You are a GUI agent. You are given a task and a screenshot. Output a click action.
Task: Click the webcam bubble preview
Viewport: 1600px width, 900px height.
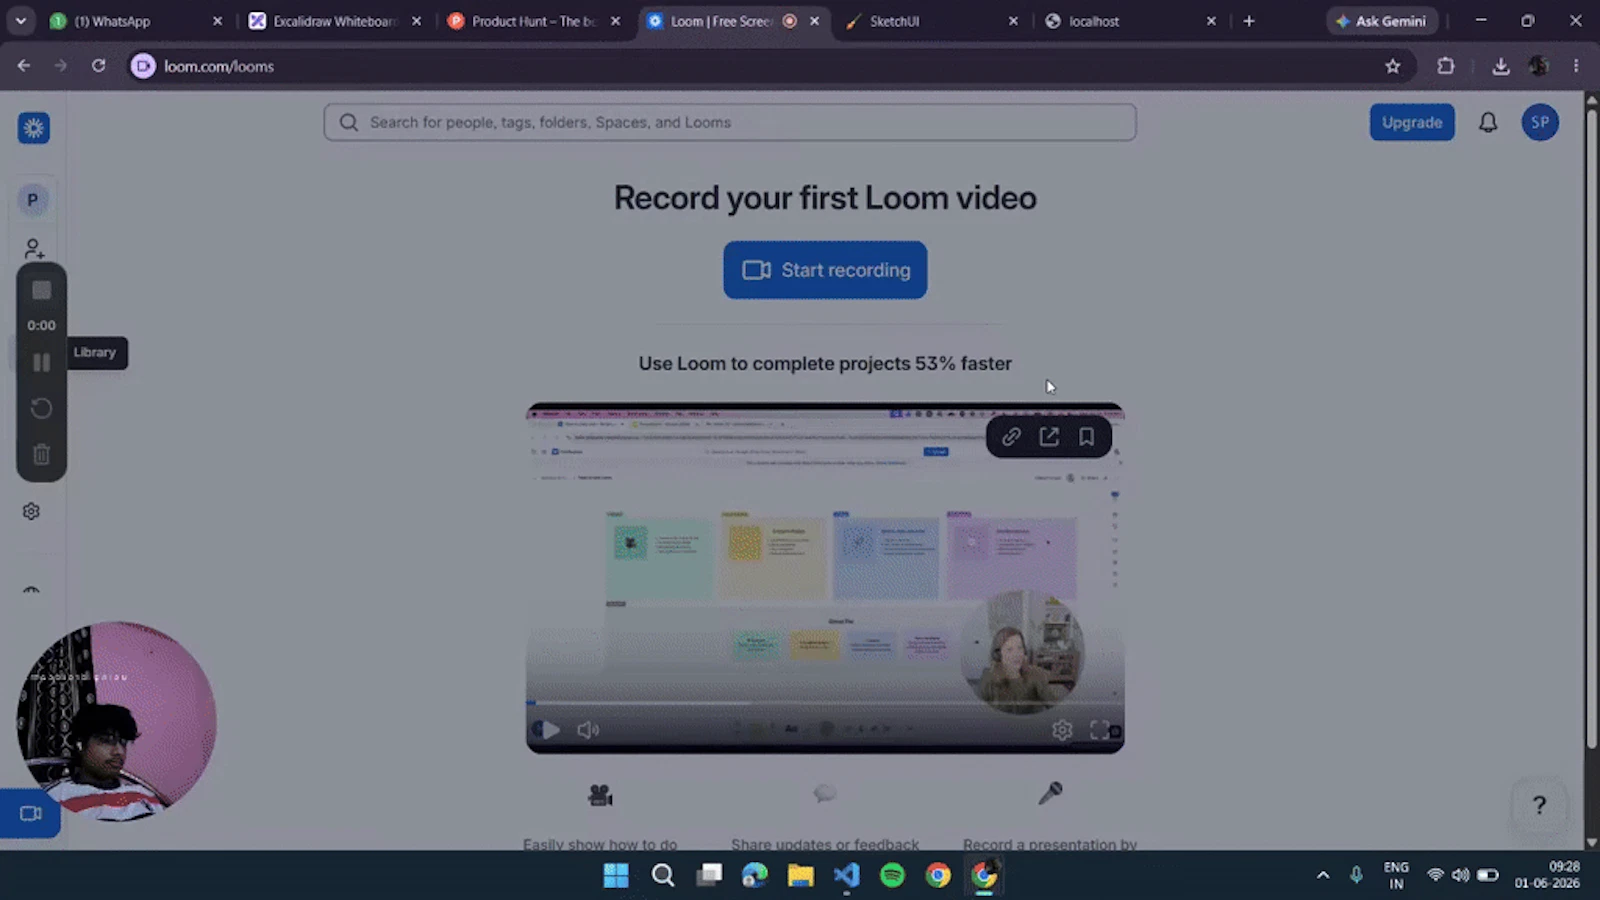click(117, 721)
